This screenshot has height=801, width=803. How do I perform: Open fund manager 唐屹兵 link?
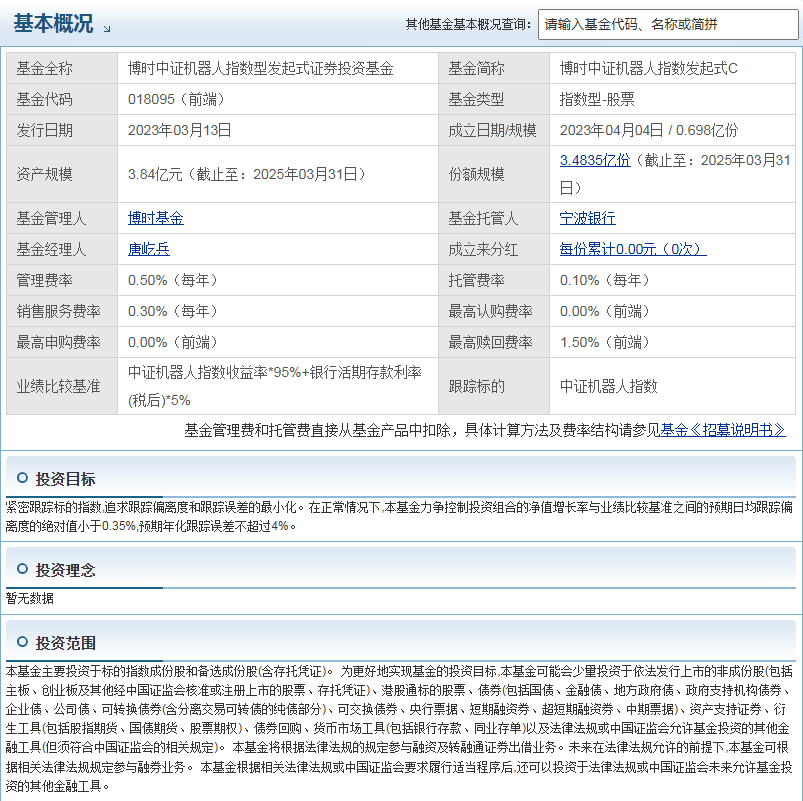pyautogui.click(x=149, y=249)
